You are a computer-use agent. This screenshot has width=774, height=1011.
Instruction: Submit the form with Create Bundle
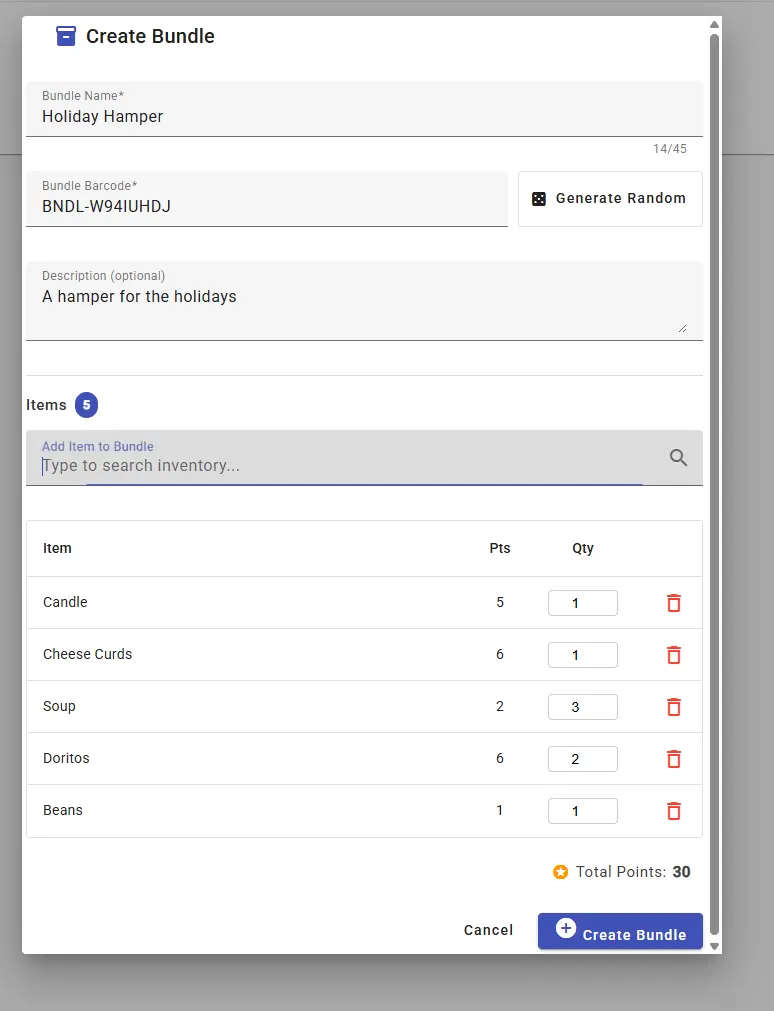(620, 931)
